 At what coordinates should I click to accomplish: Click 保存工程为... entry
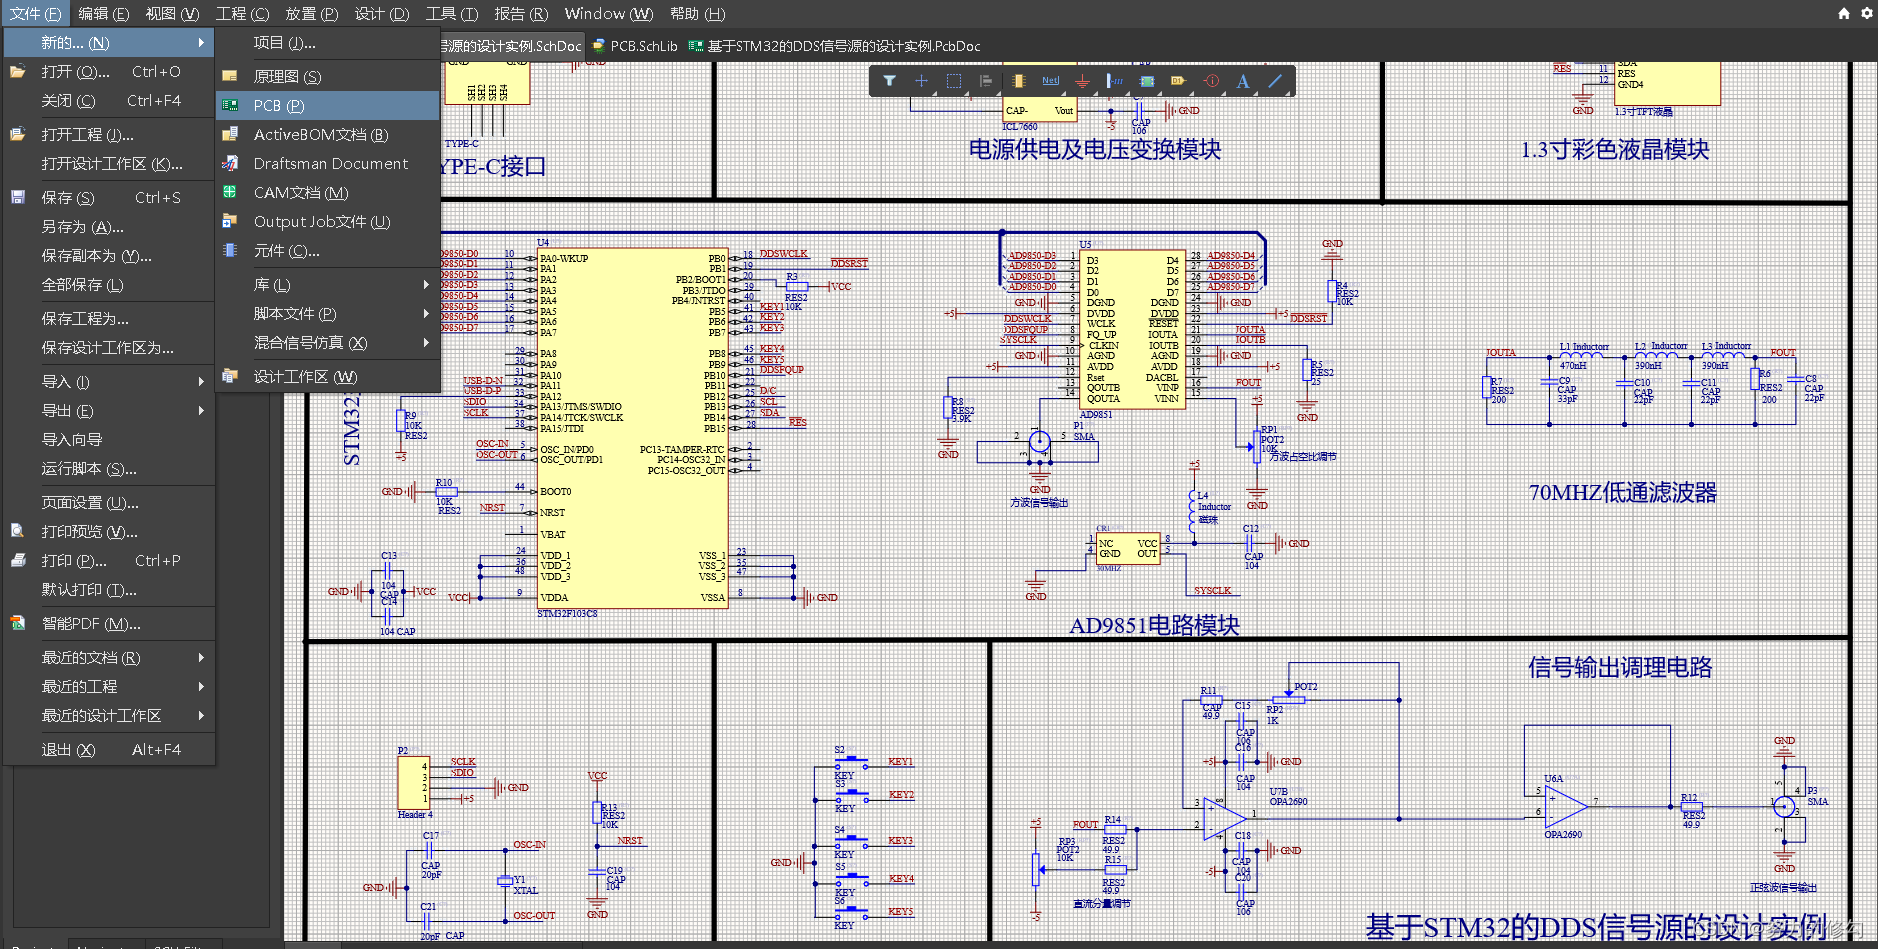click(109, 318)
